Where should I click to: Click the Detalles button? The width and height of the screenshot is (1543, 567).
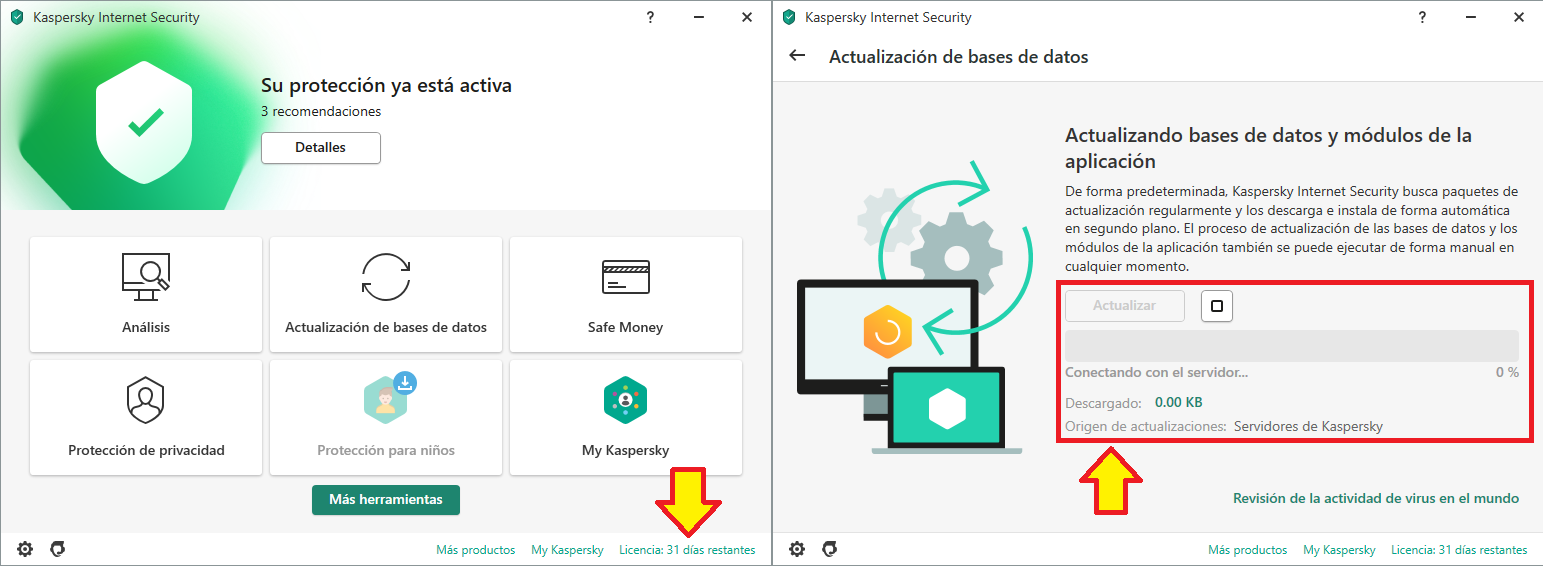click(320, 148)
